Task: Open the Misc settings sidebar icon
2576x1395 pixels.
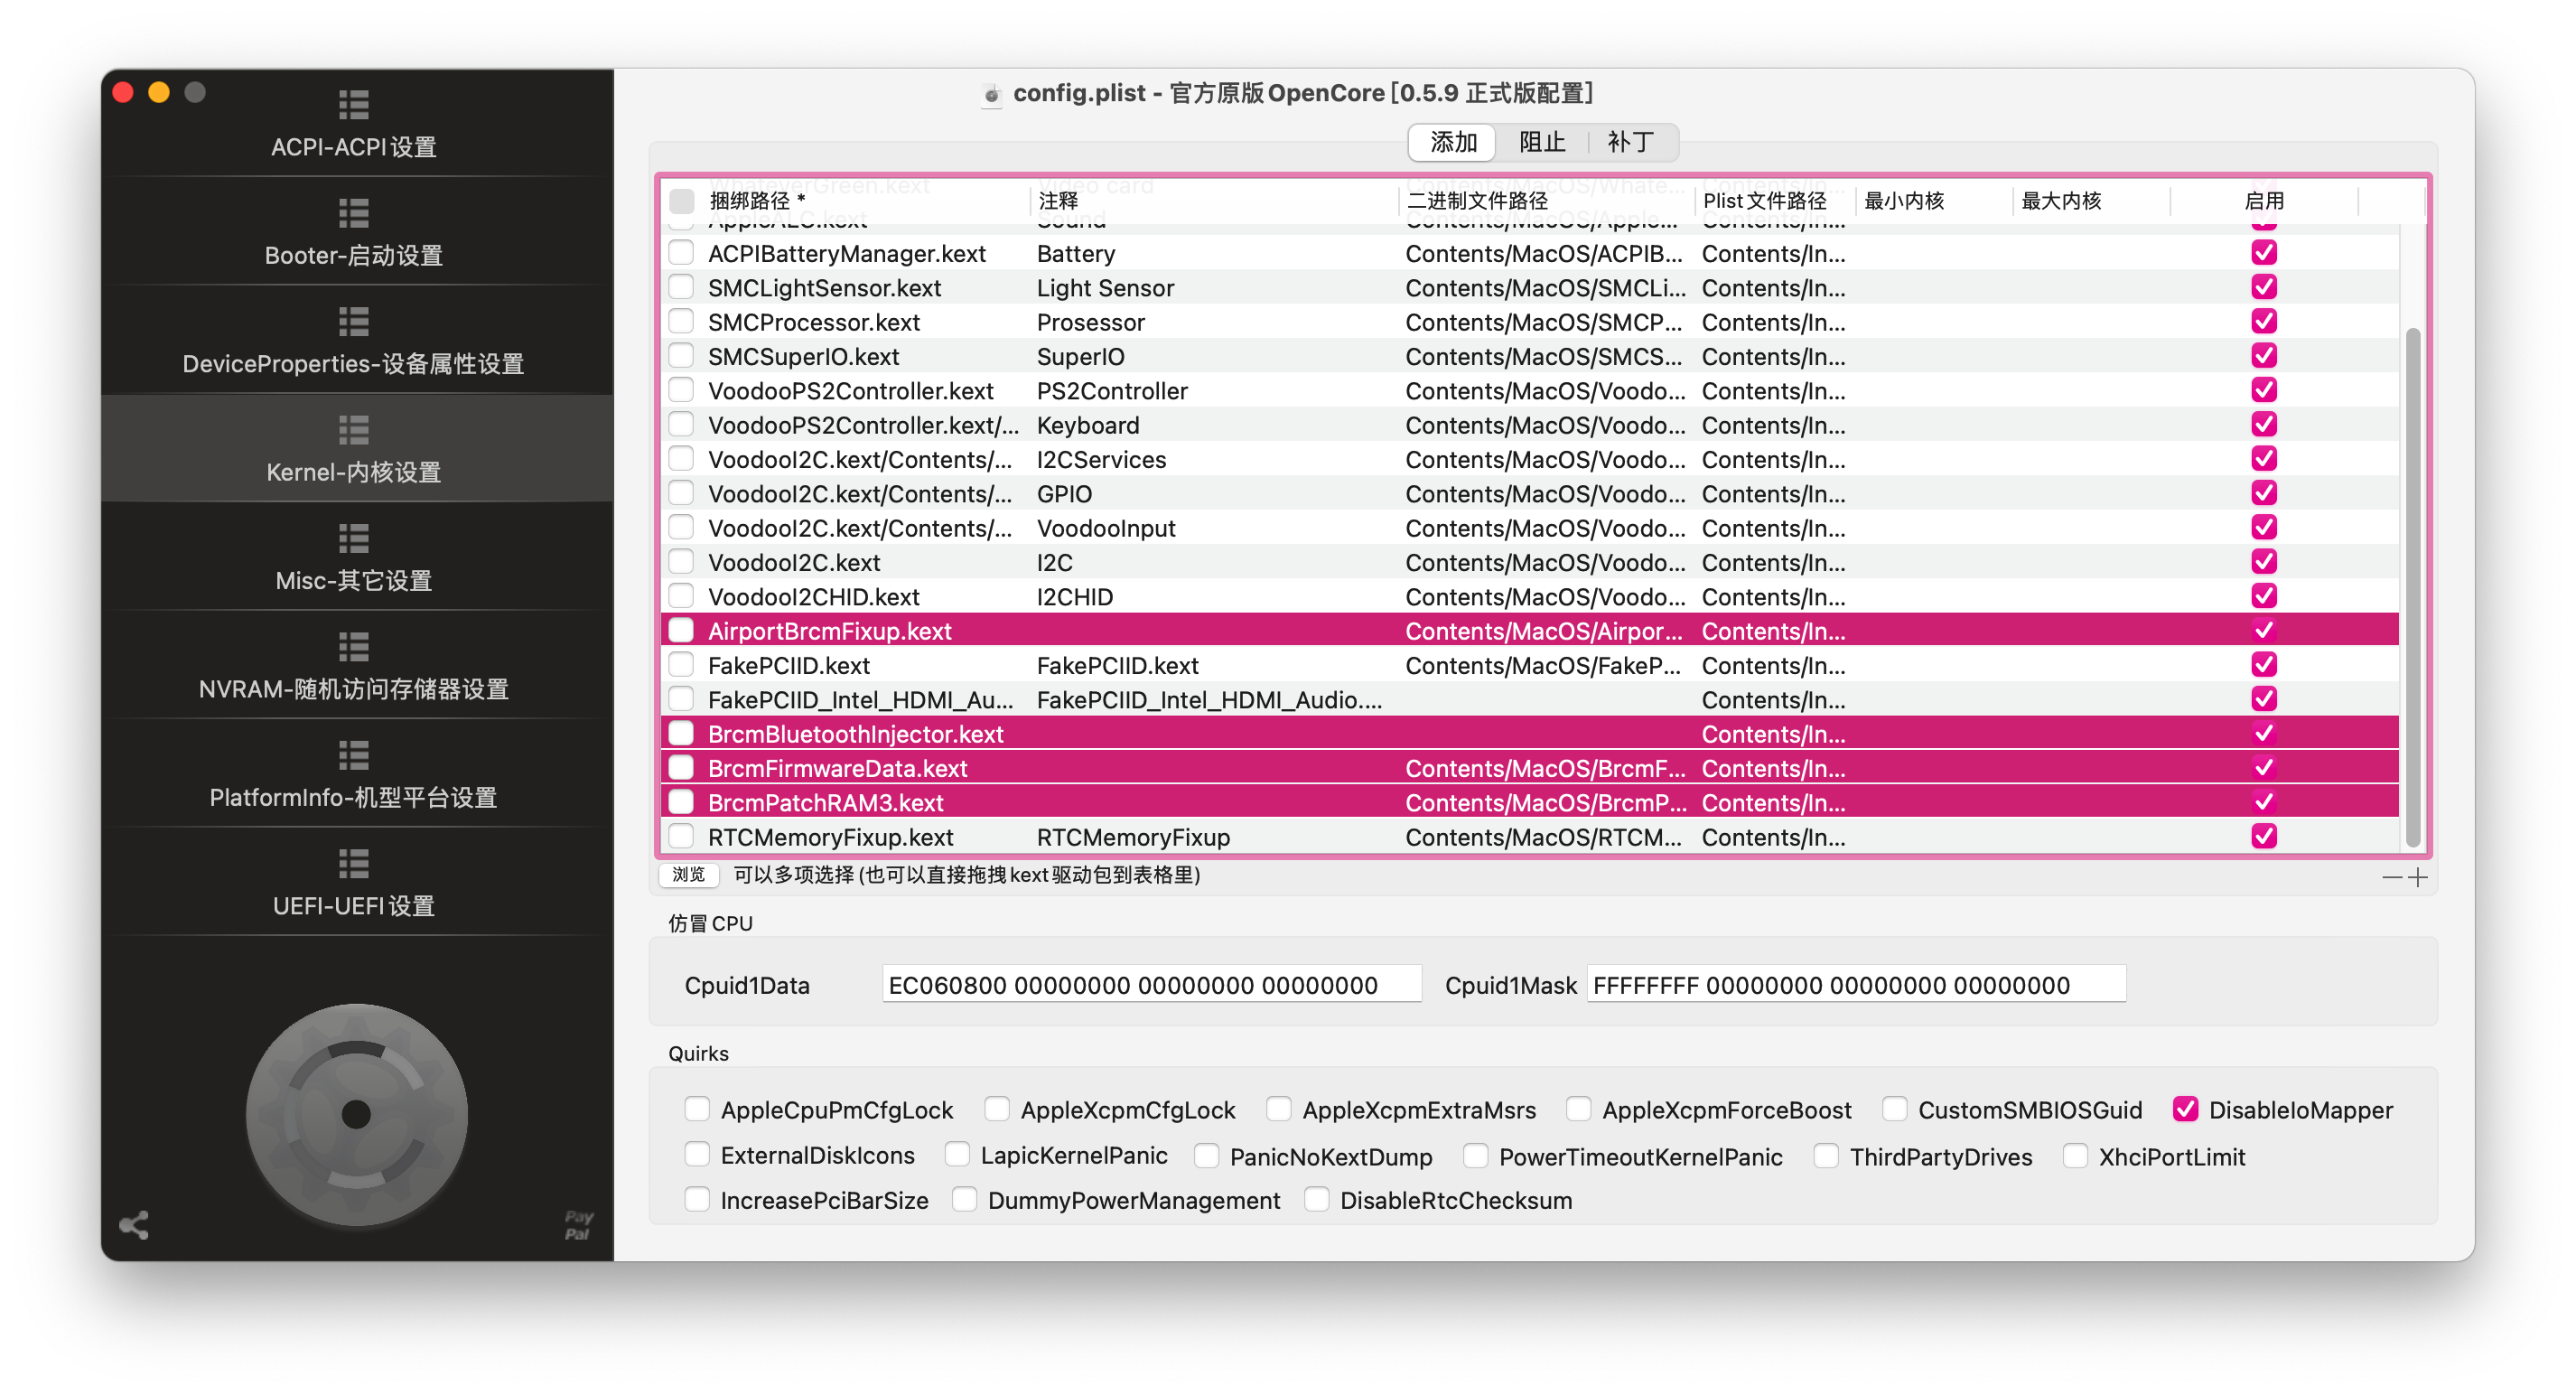Action: tap(353, 538)
